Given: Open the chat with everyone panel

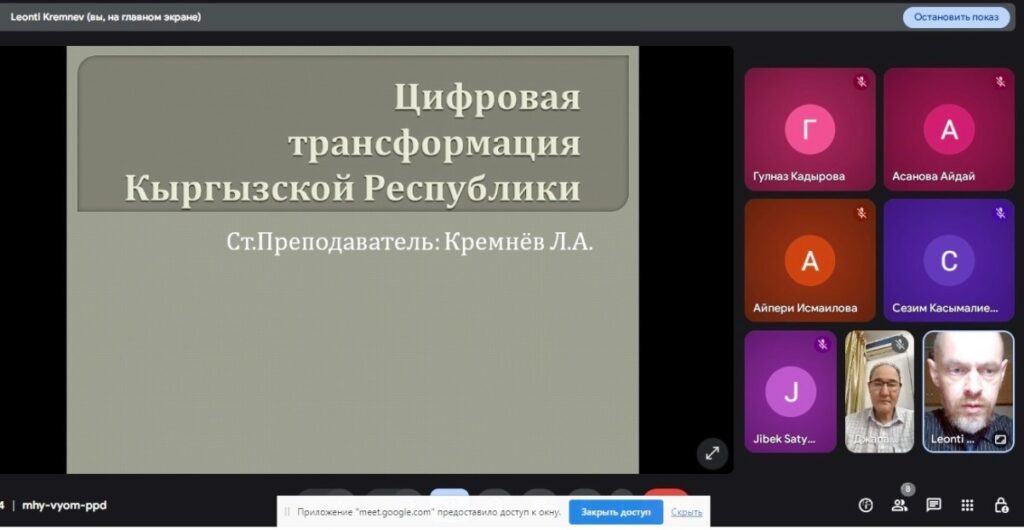Looking at the screenshot, I should (x=933, y=505).
